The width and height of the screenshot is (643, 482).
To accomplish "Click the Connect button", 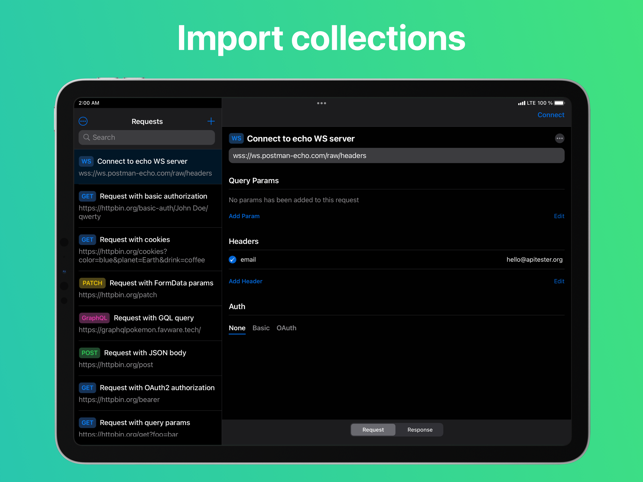I will click(x=551, y=115).
